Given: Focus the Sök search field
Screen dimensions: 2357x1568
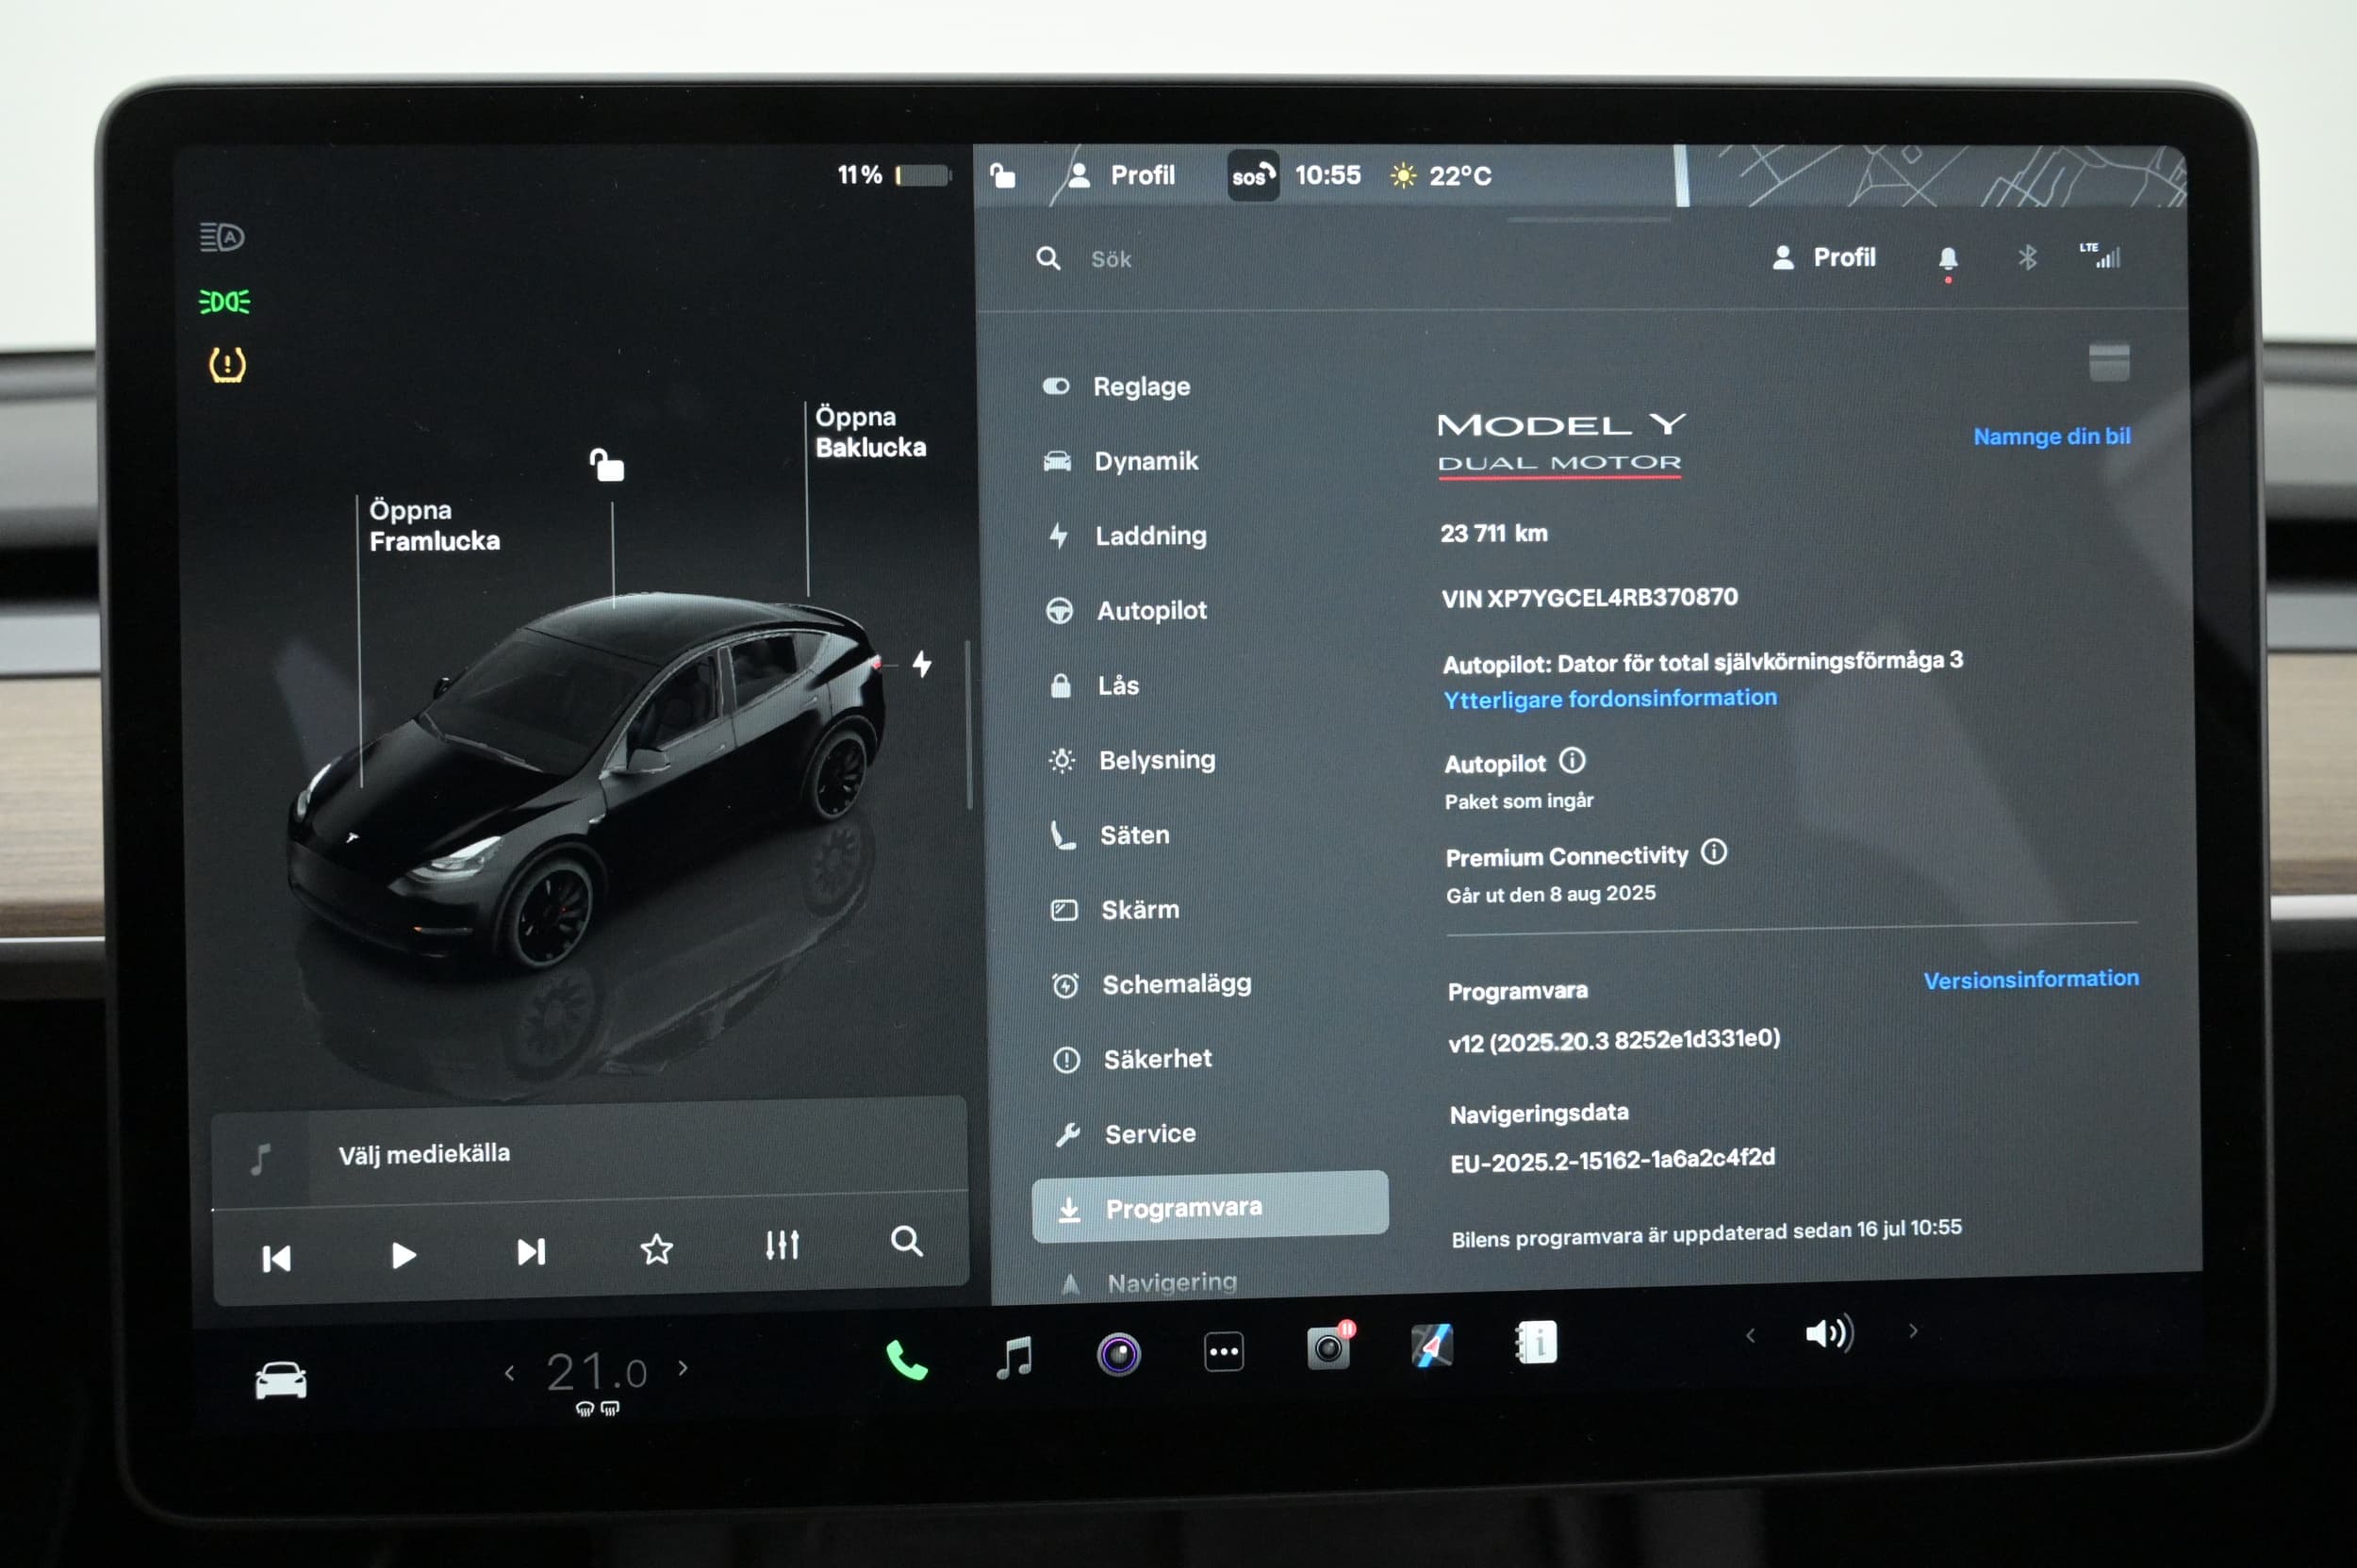Looking at the screenshot, I should pyautogui.click(x=1110, y=259).
